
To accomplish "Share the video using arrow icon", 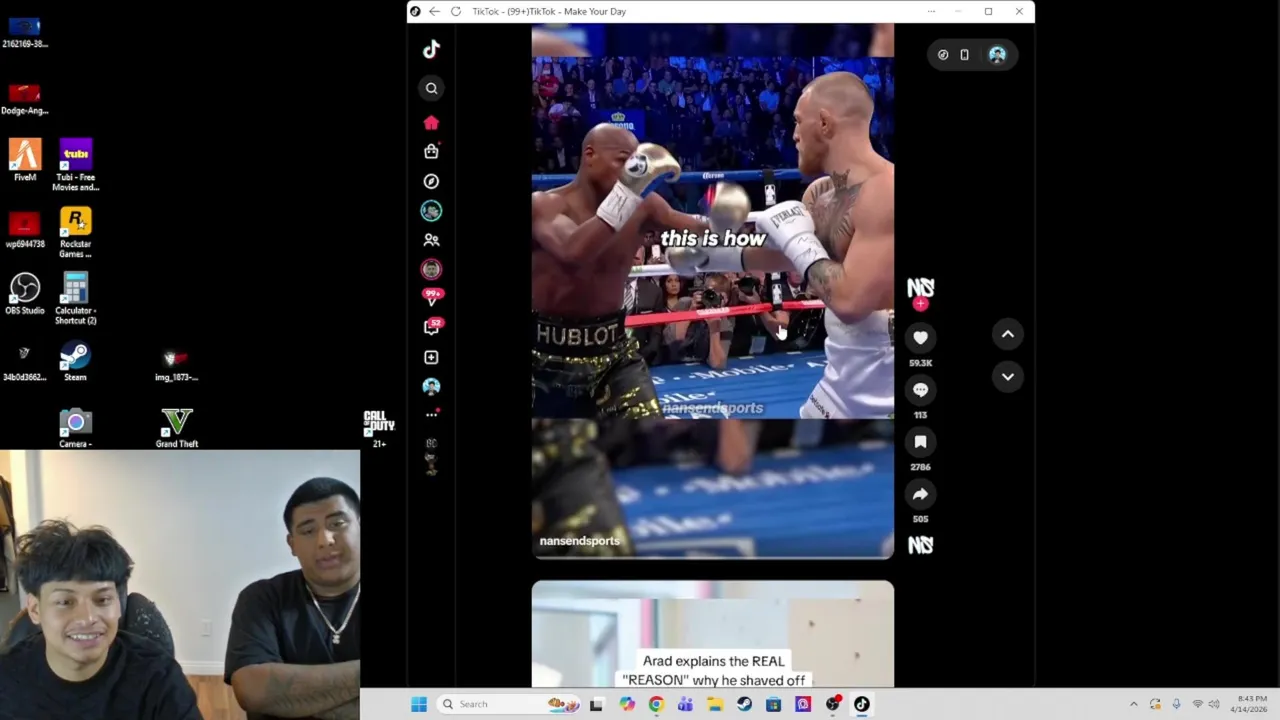I will point(920,494).
